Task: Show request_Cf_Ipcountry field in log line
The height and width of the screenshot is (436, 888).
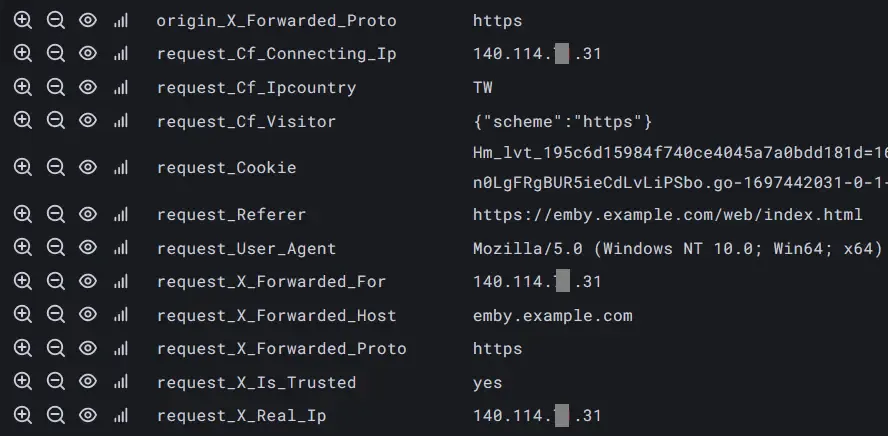Action: (88, 87)
